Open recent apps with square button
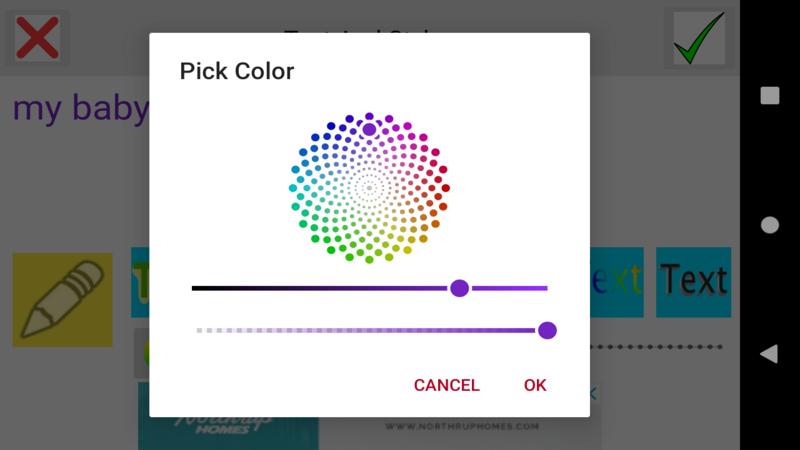 click(769, 96)
